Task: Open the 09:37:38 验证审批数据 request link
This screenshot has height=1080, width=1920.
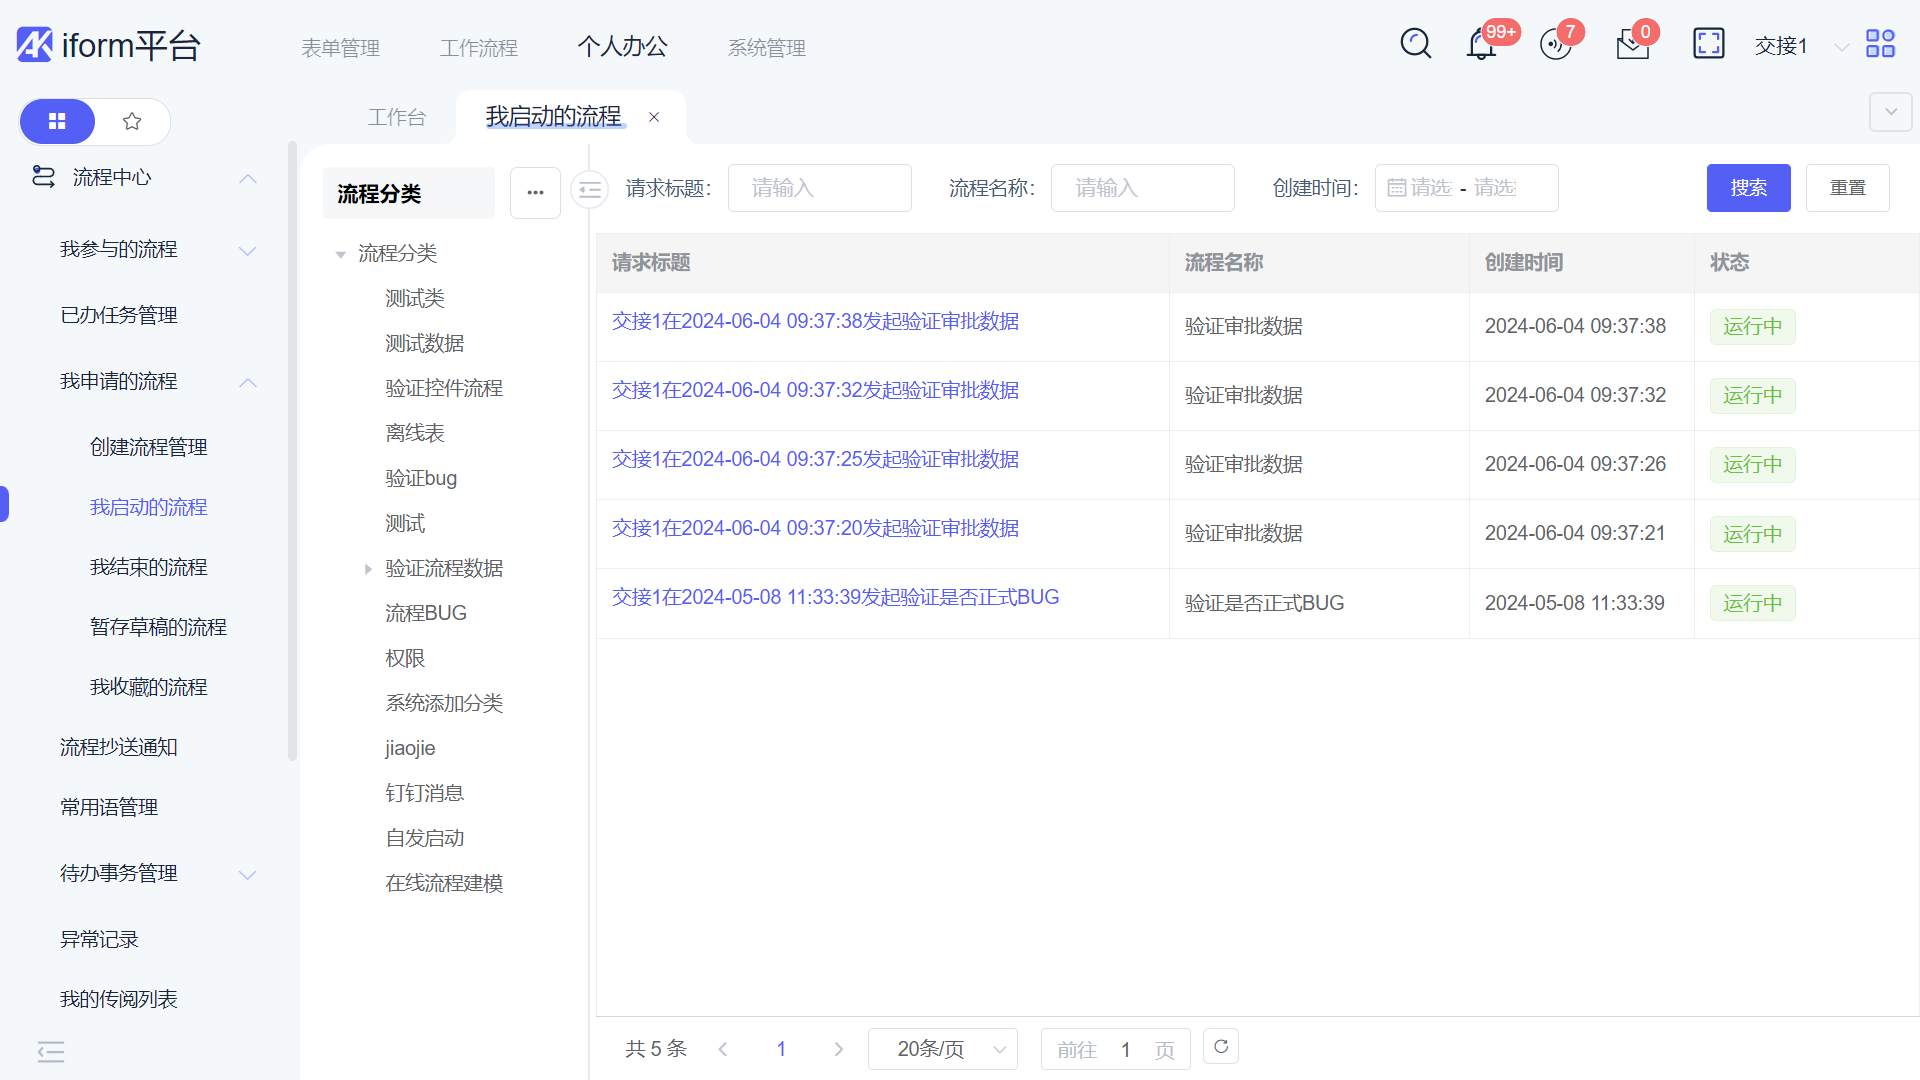Action: tap(815, 322)
